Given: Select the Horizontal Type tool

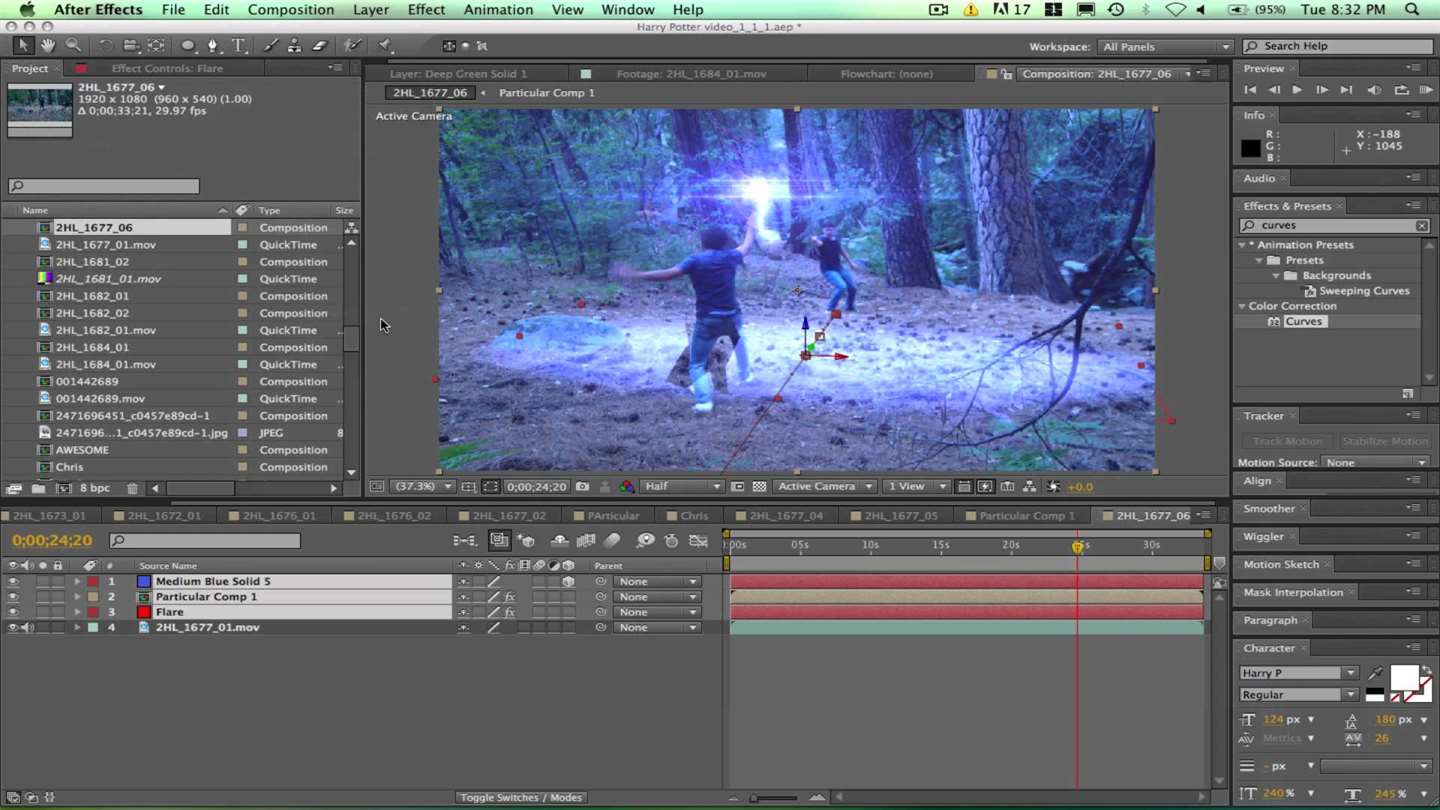Looking at the screenshot, I should (238, 46).
